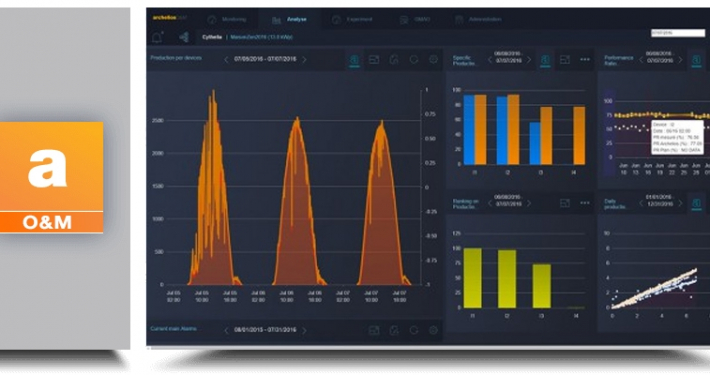Click layout icon in Production per devices toolbar
Image resolution: width=710 pixels, height=375 pixels.
[374, 59]
